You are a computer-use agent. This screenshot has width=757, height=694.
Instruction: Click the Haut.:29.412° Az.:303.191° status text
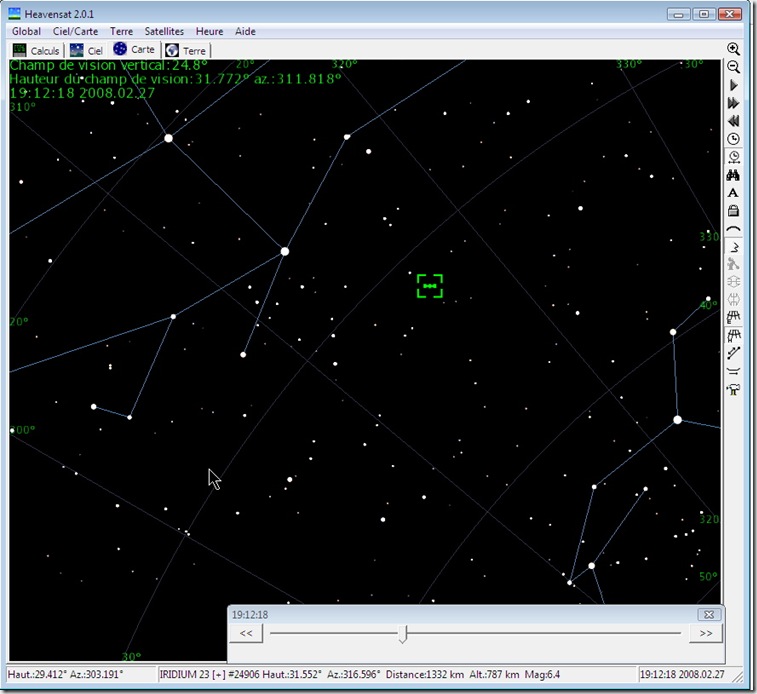point(66,674)
